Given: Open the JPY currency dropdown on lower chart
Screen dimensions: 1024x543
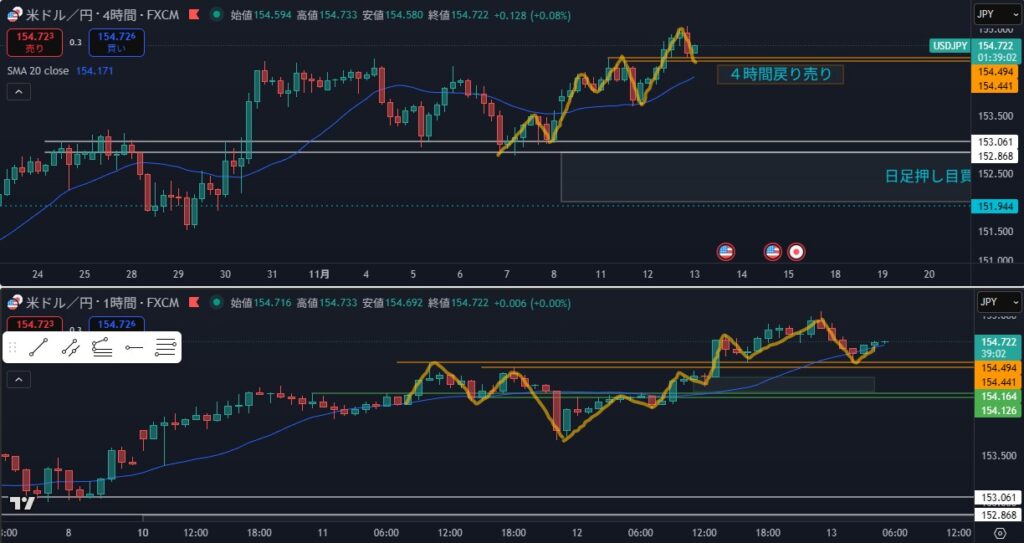Looking at the screenshot, I should [x=997, y=301].
